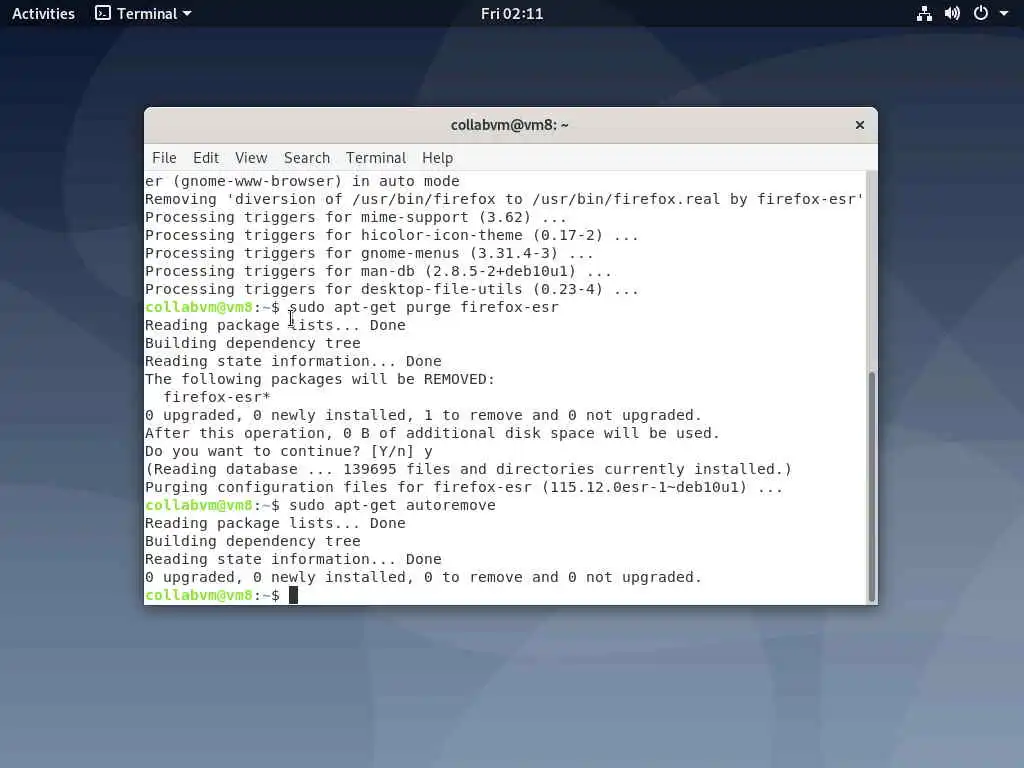Click 'Do you want to continue? [Y/n] y'

tap(289, 451)
